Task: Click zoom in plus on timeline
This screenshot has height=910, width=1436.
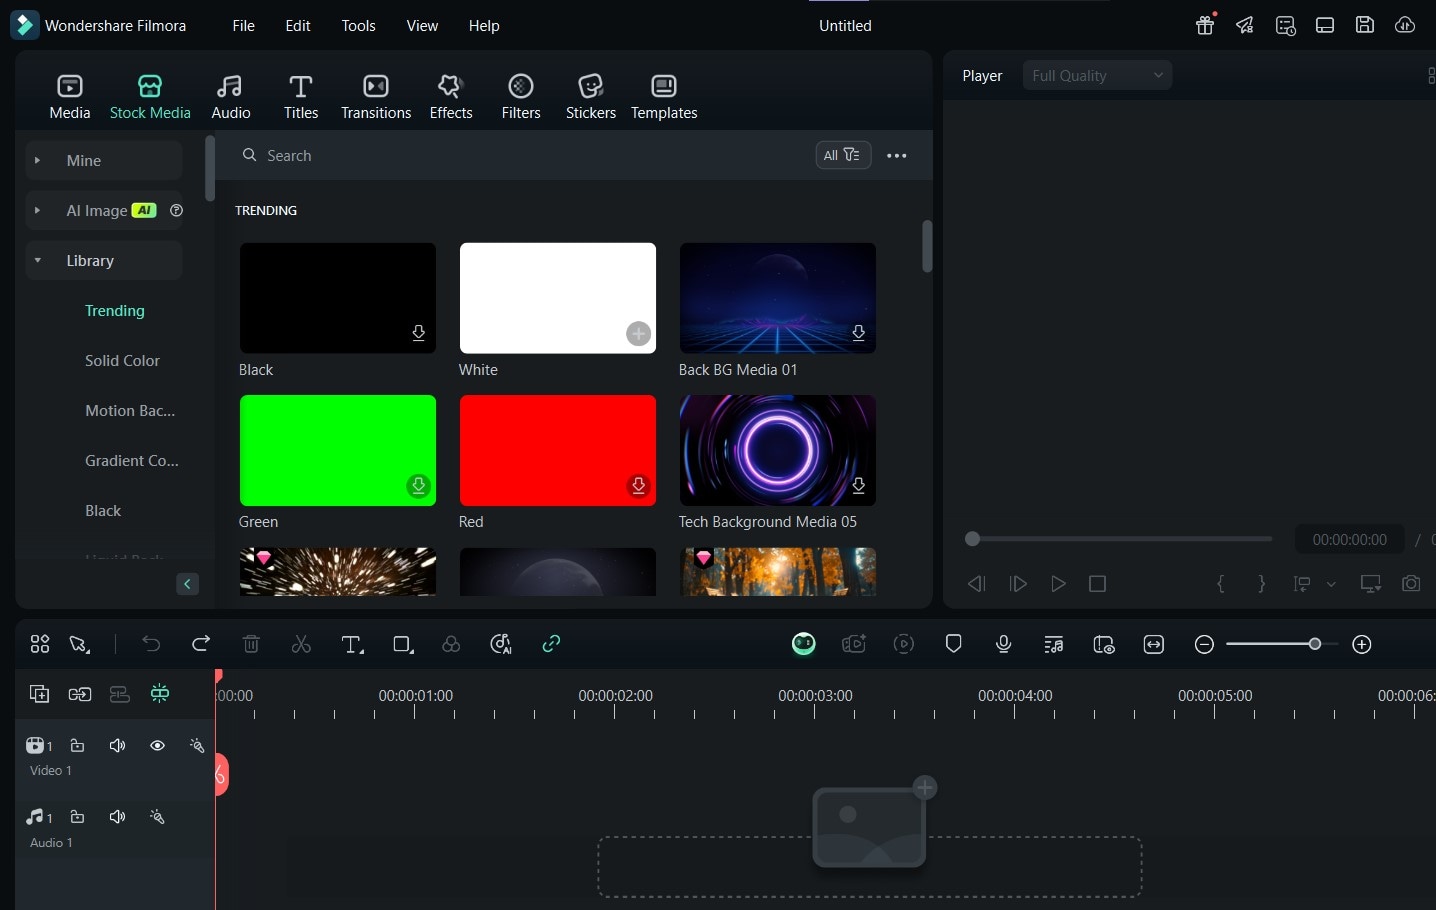Action: coord(1362,645)
